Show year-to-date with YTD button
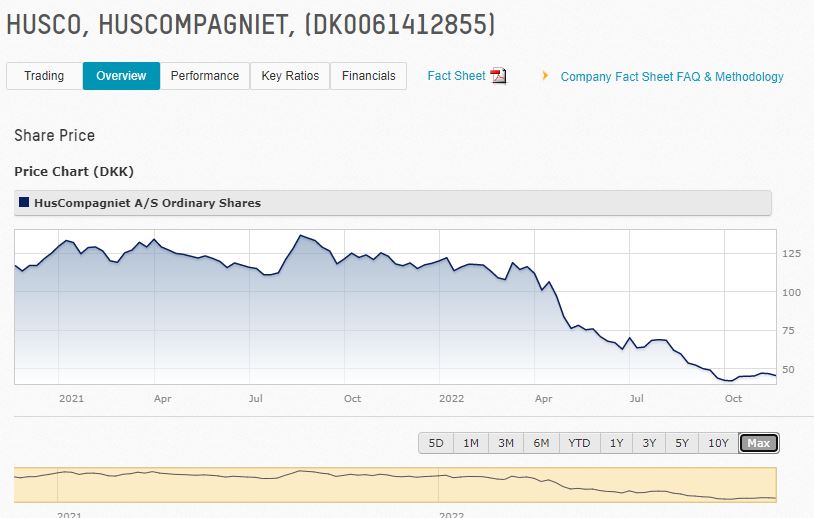 [579, 443]
